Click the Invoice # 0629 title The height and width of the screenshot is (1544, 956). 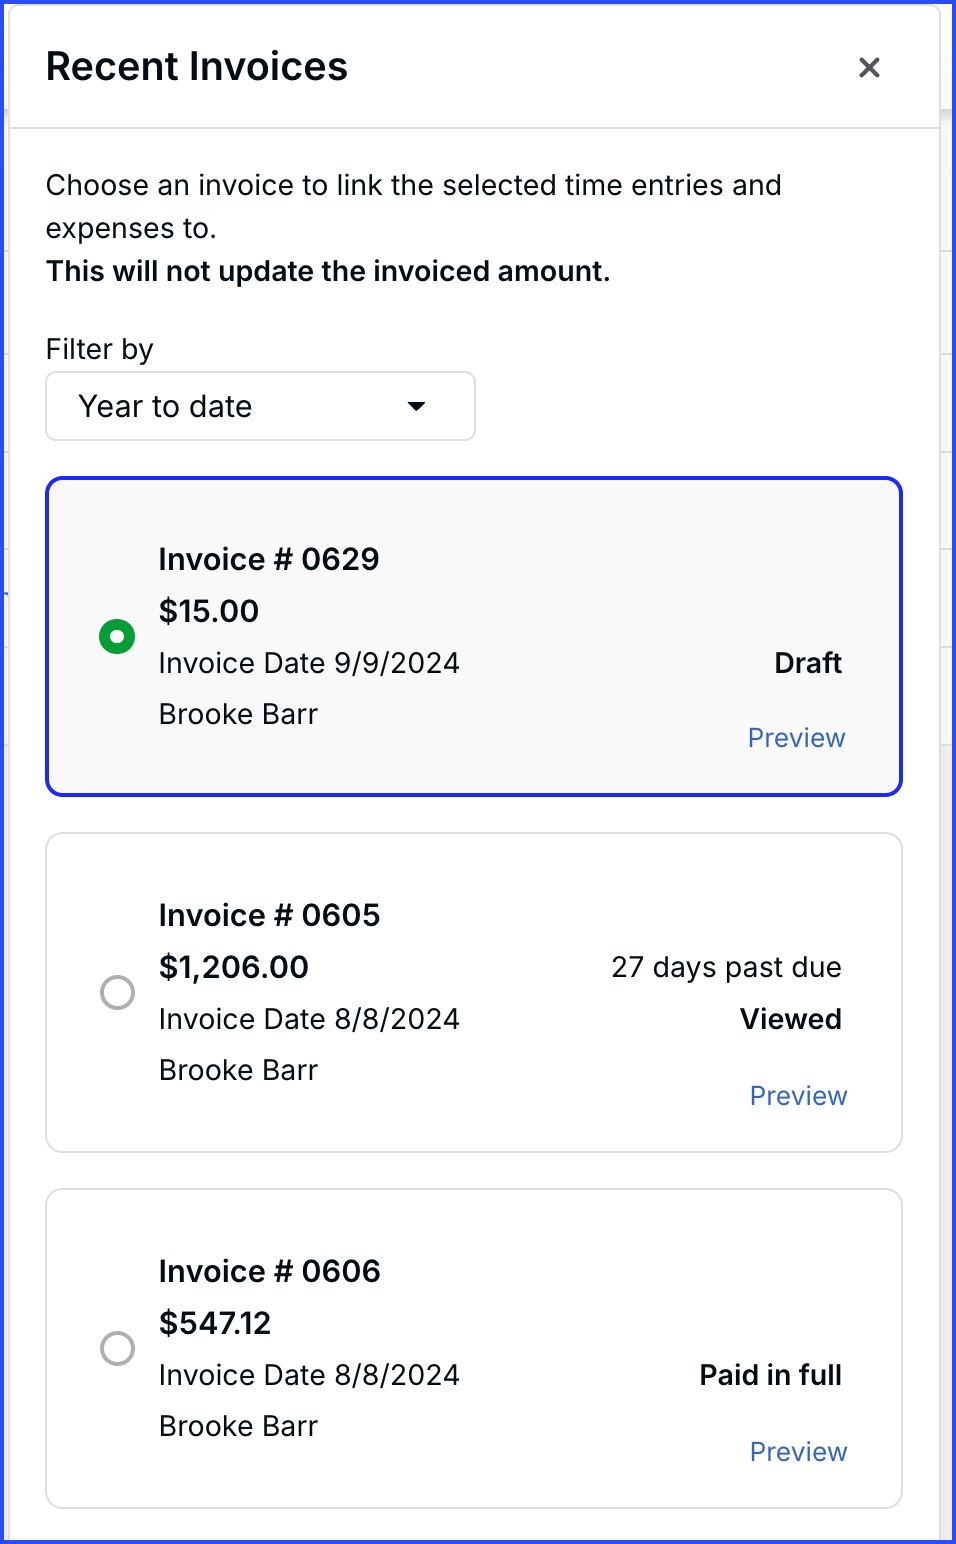pyautogui.click(x=269, y=559)
